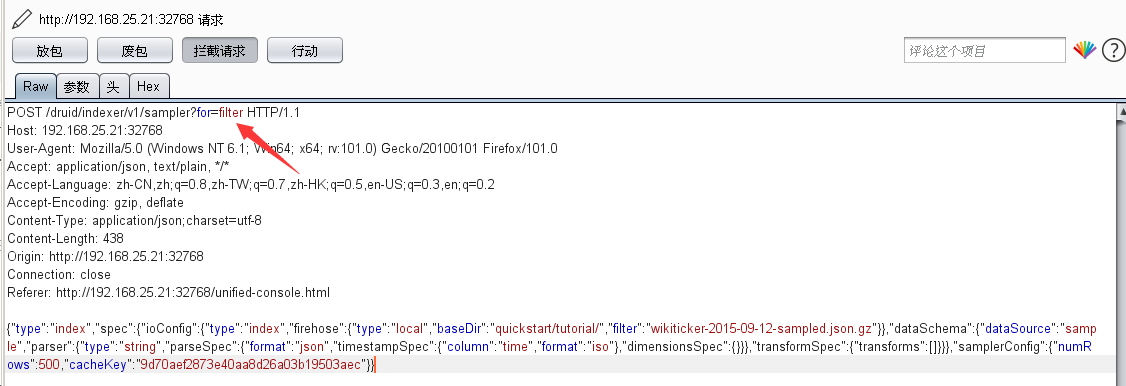Switch to the Raw tab
The image size is (1126, 386).
(35, 86)
